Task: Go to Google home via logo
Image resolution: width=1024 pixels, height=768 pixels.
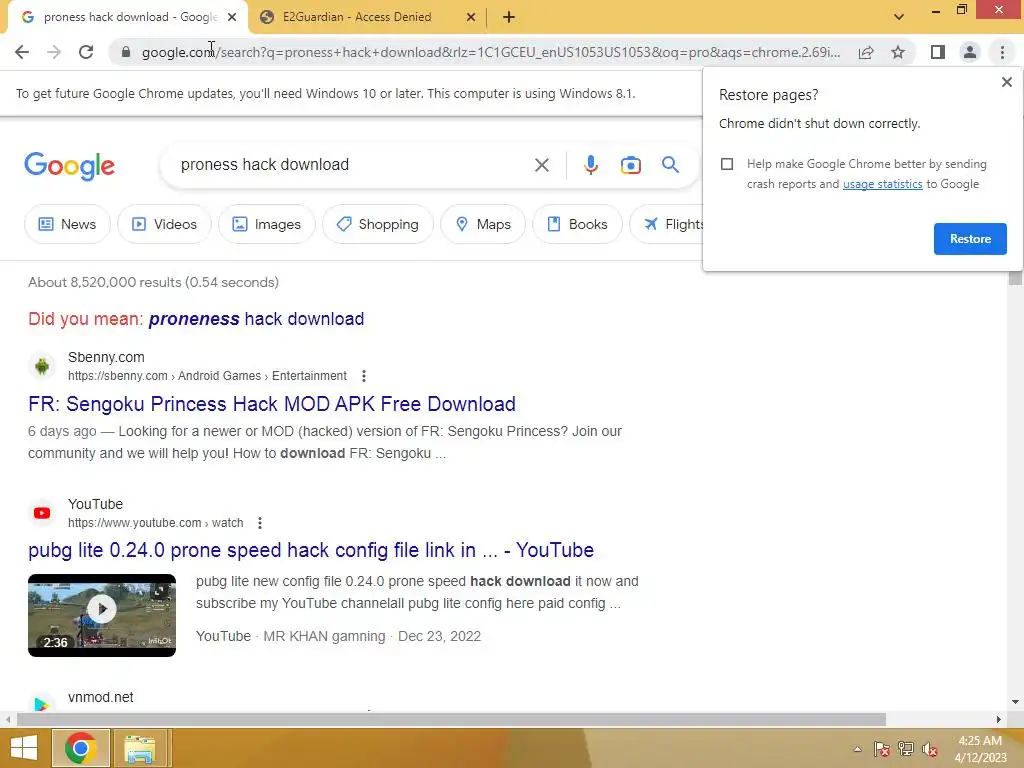Action: click(x=69, y=166)
